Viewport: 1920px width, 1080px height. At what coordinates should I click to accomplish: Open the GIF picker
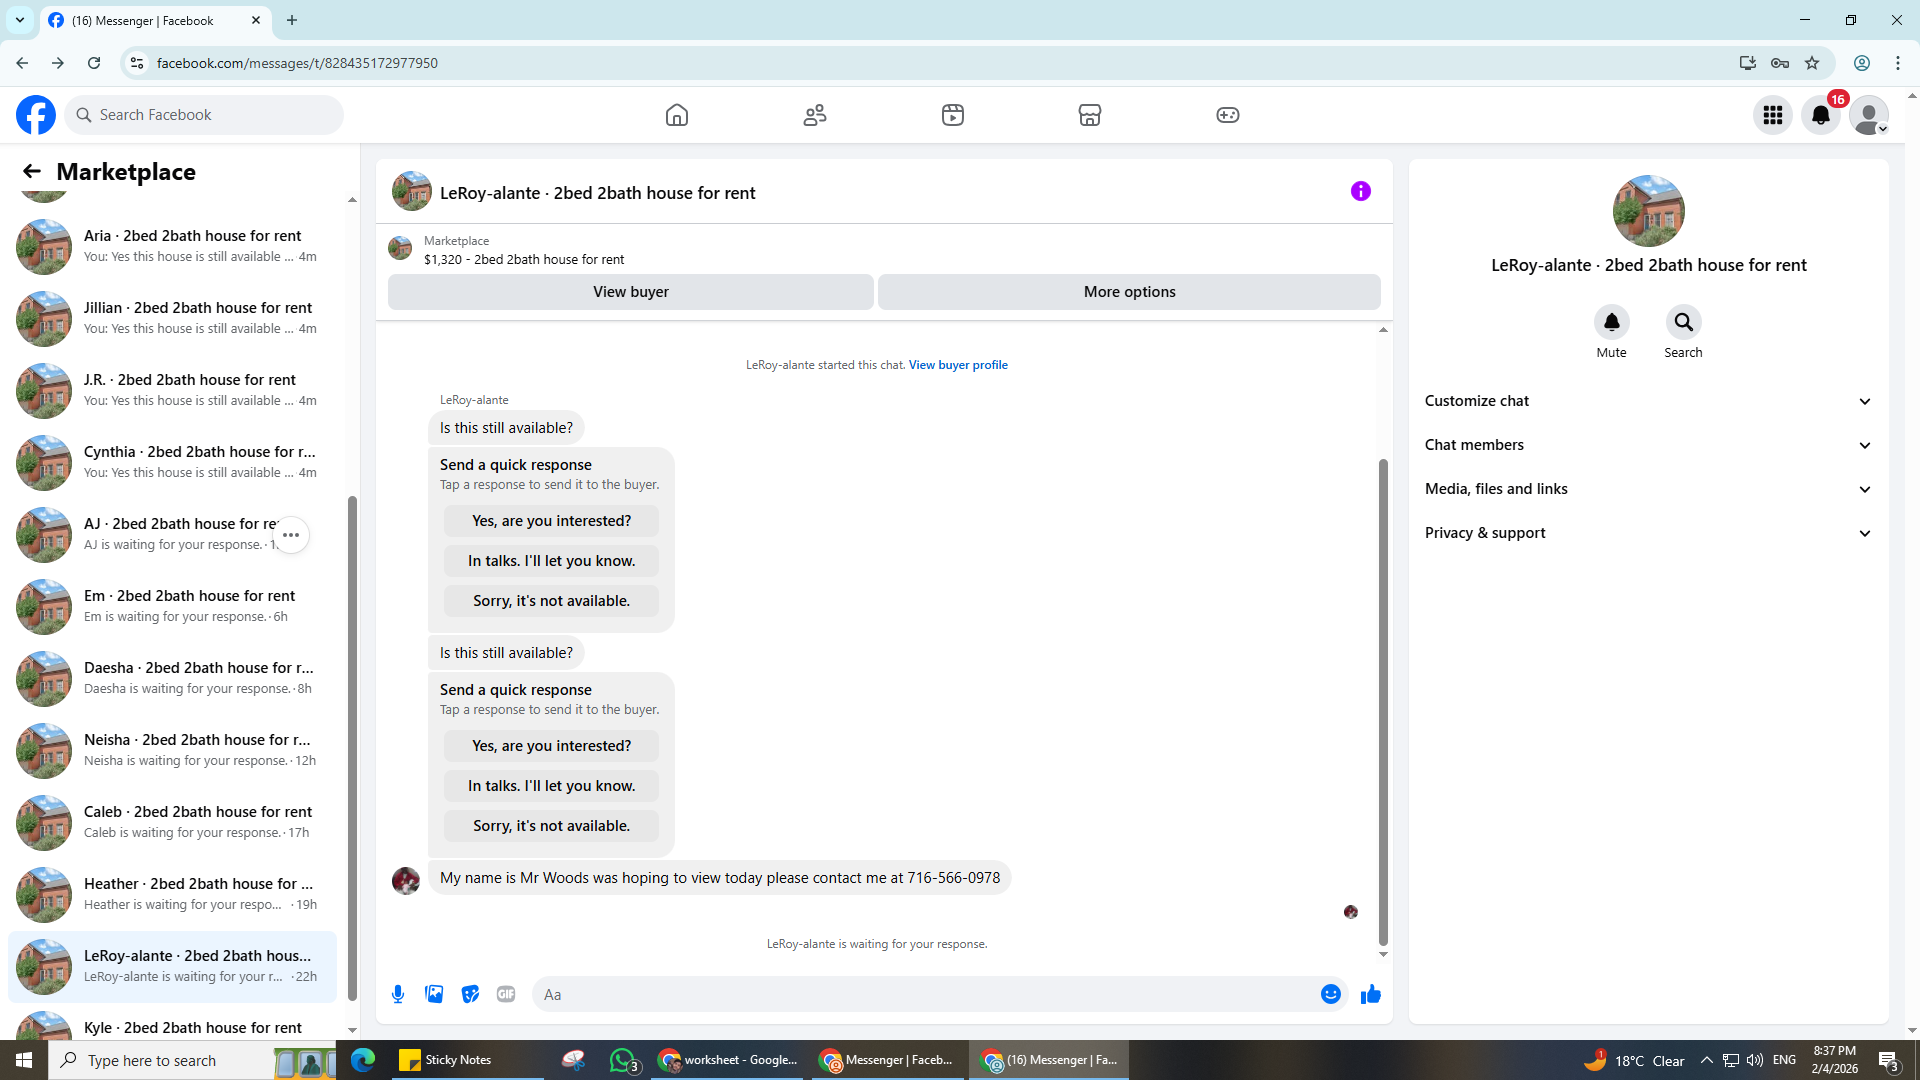pyautogui.click(x=506, y=994)
